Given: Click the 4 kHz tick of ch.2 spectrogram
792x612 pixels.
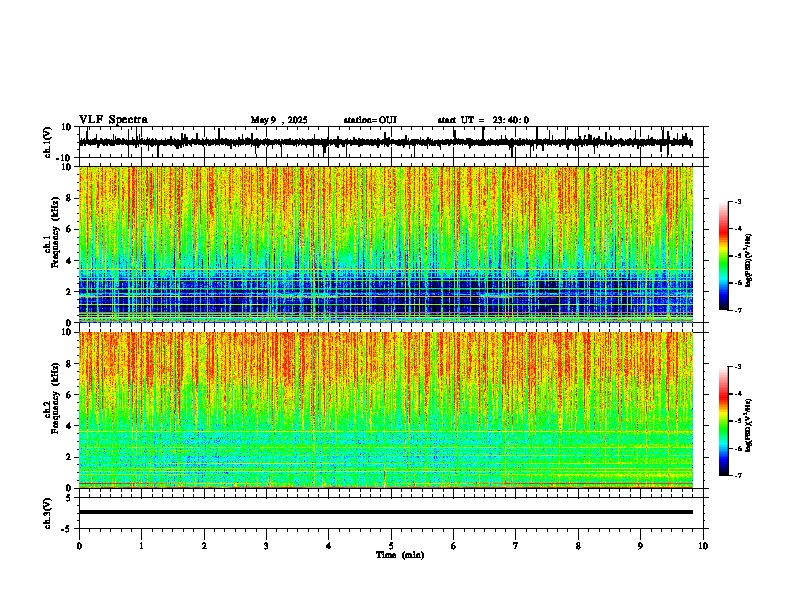Looking at the screenshot, I should [69, 426].
